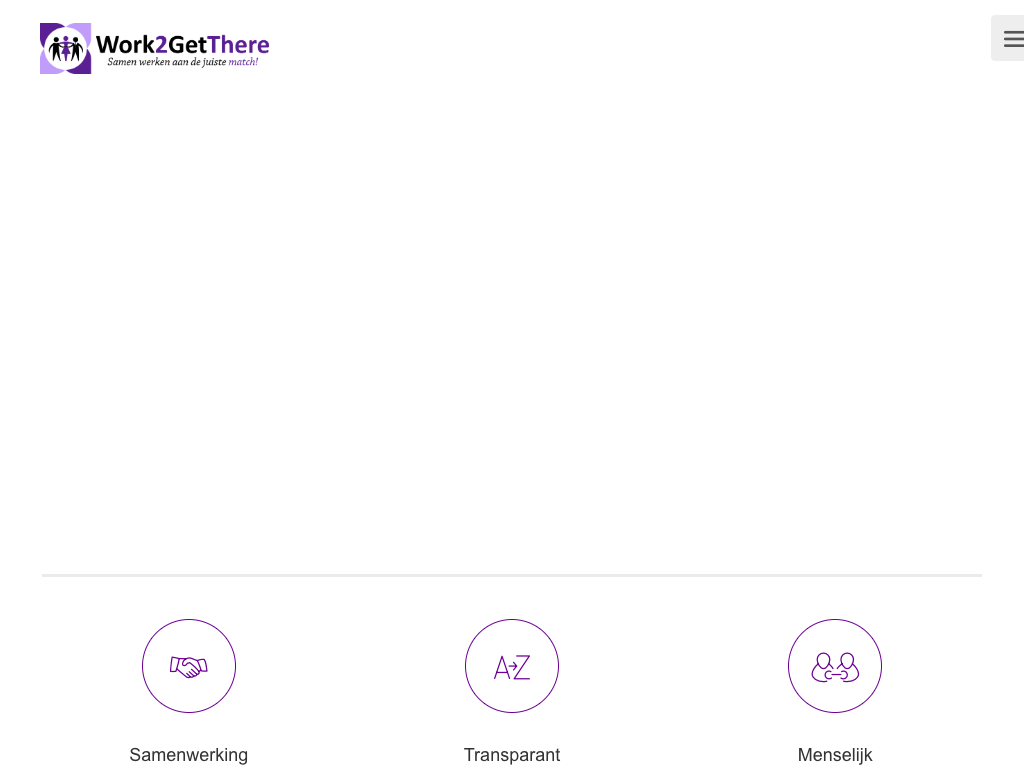
Task: Click the grey horizontal divider line
Action: [512, 575]
